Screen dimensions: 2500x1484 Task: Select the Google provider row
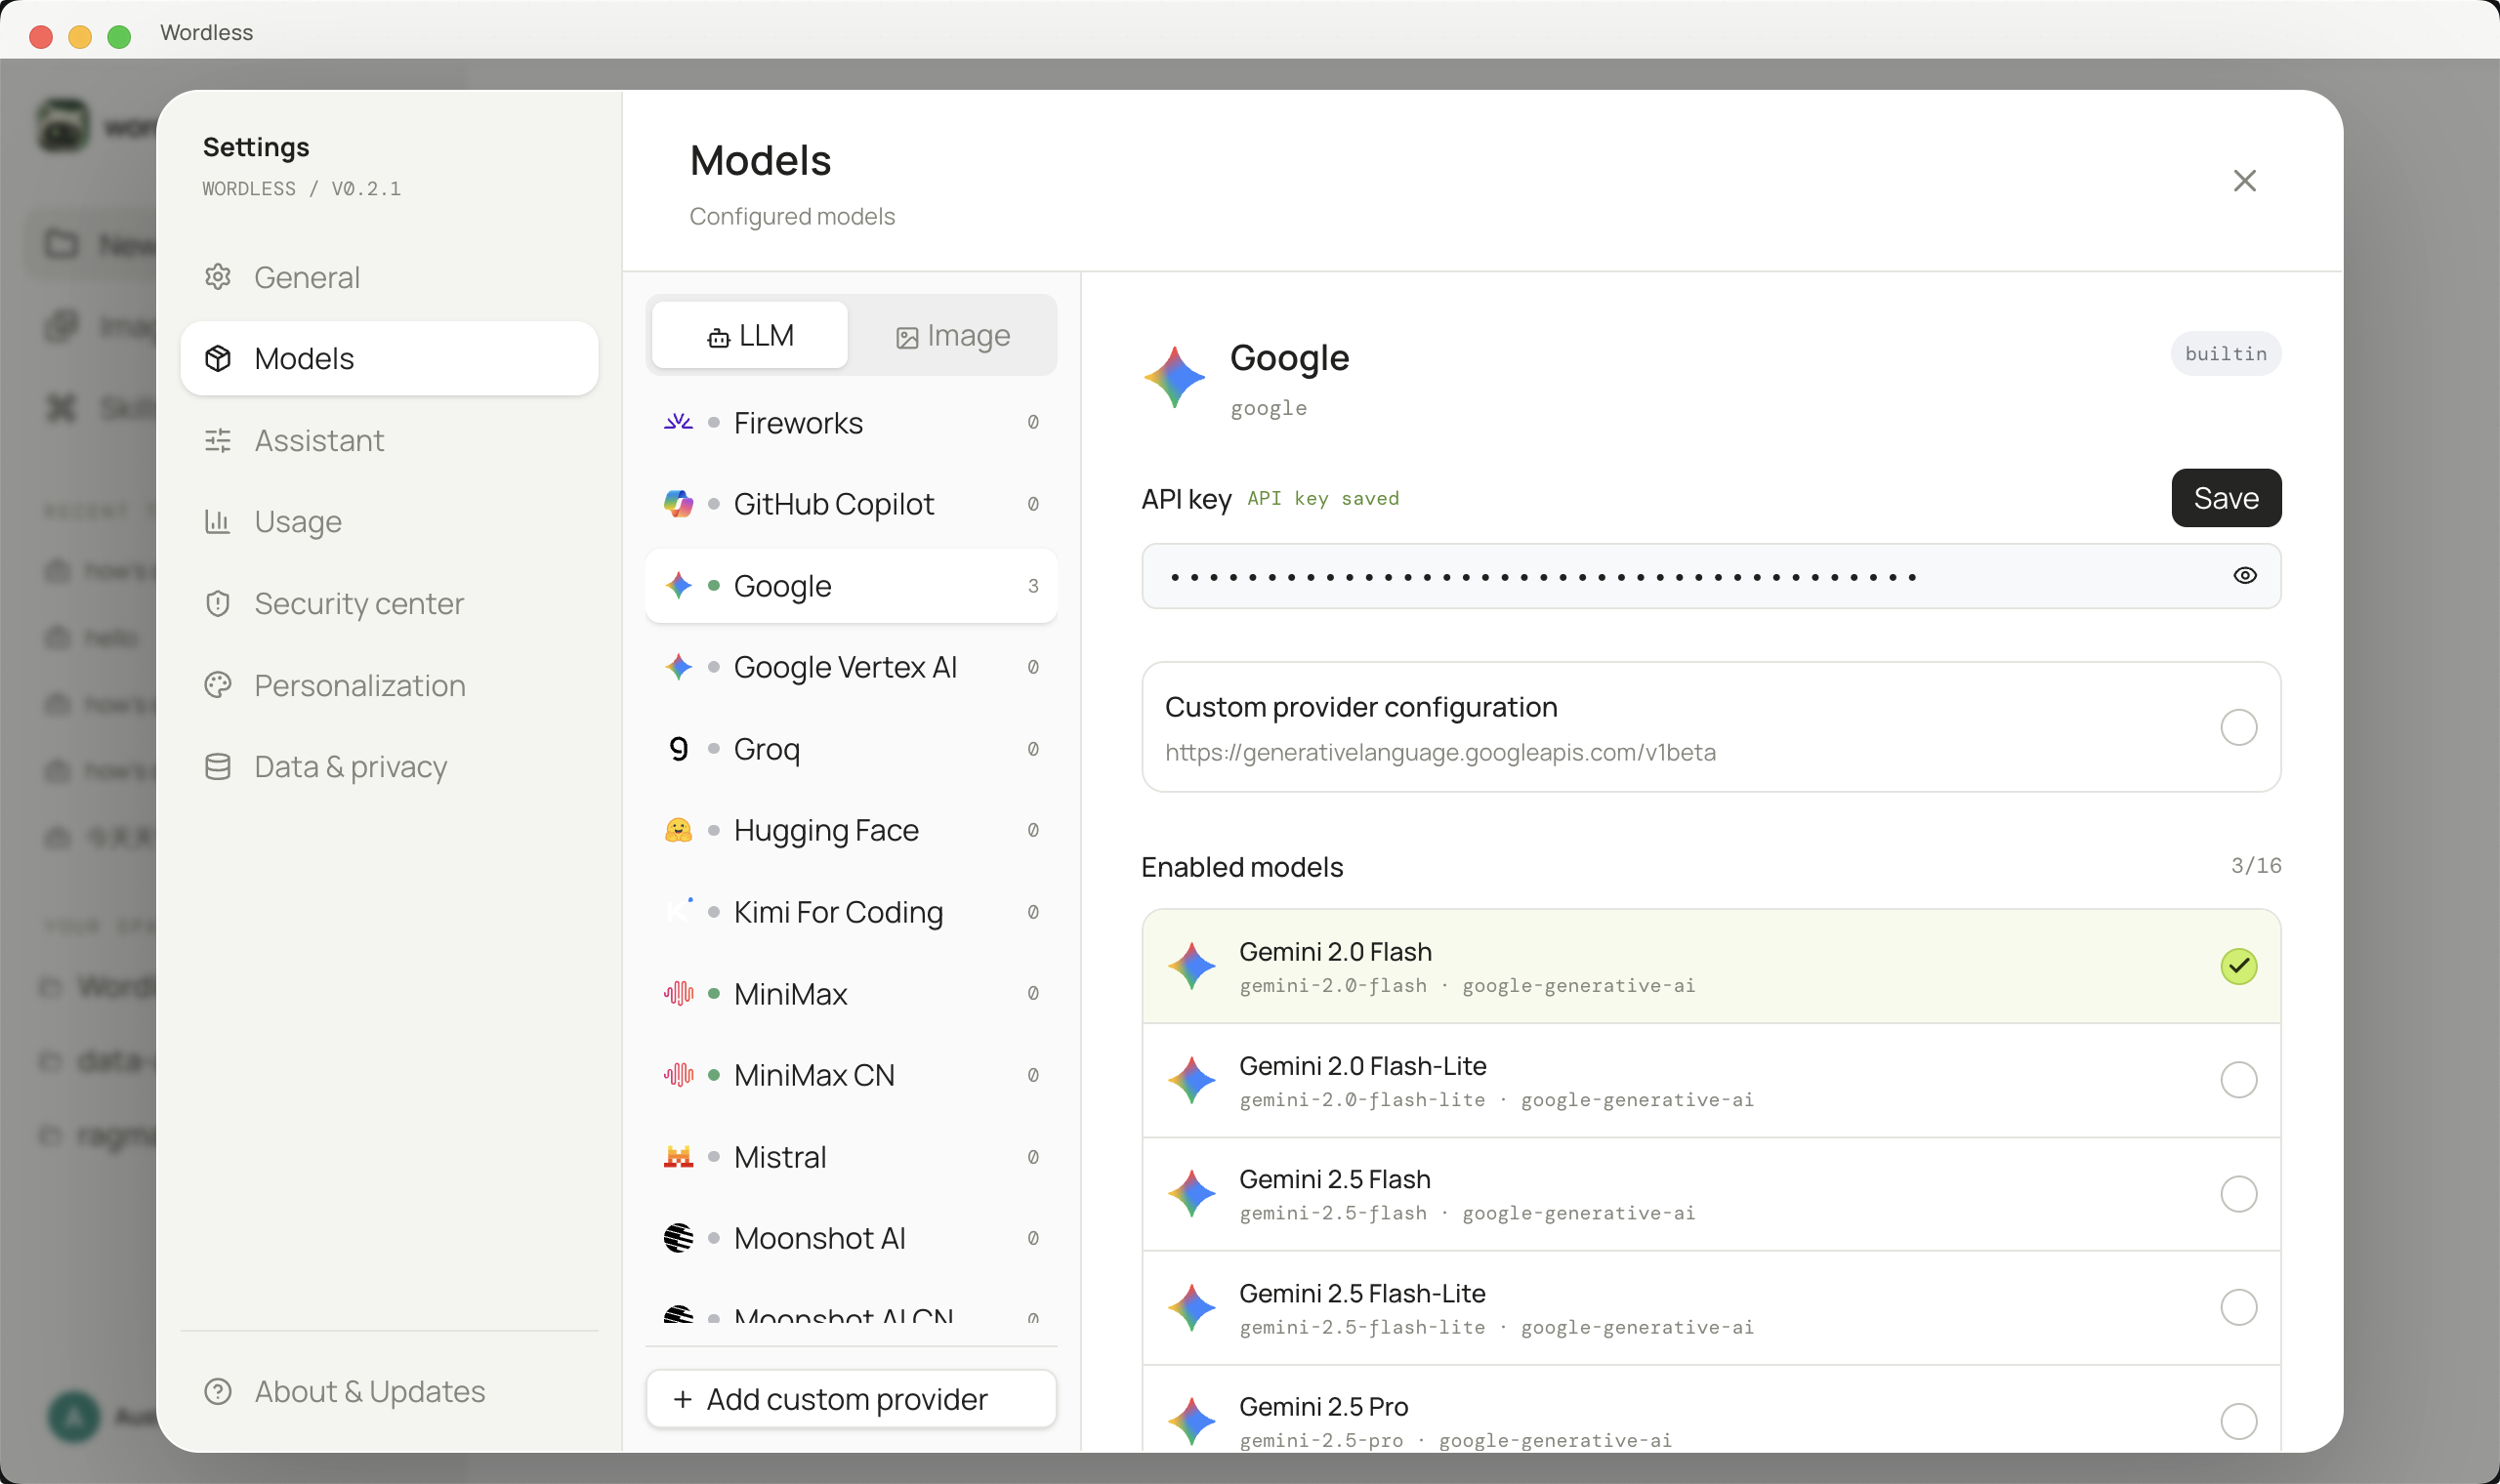[851, 586]
